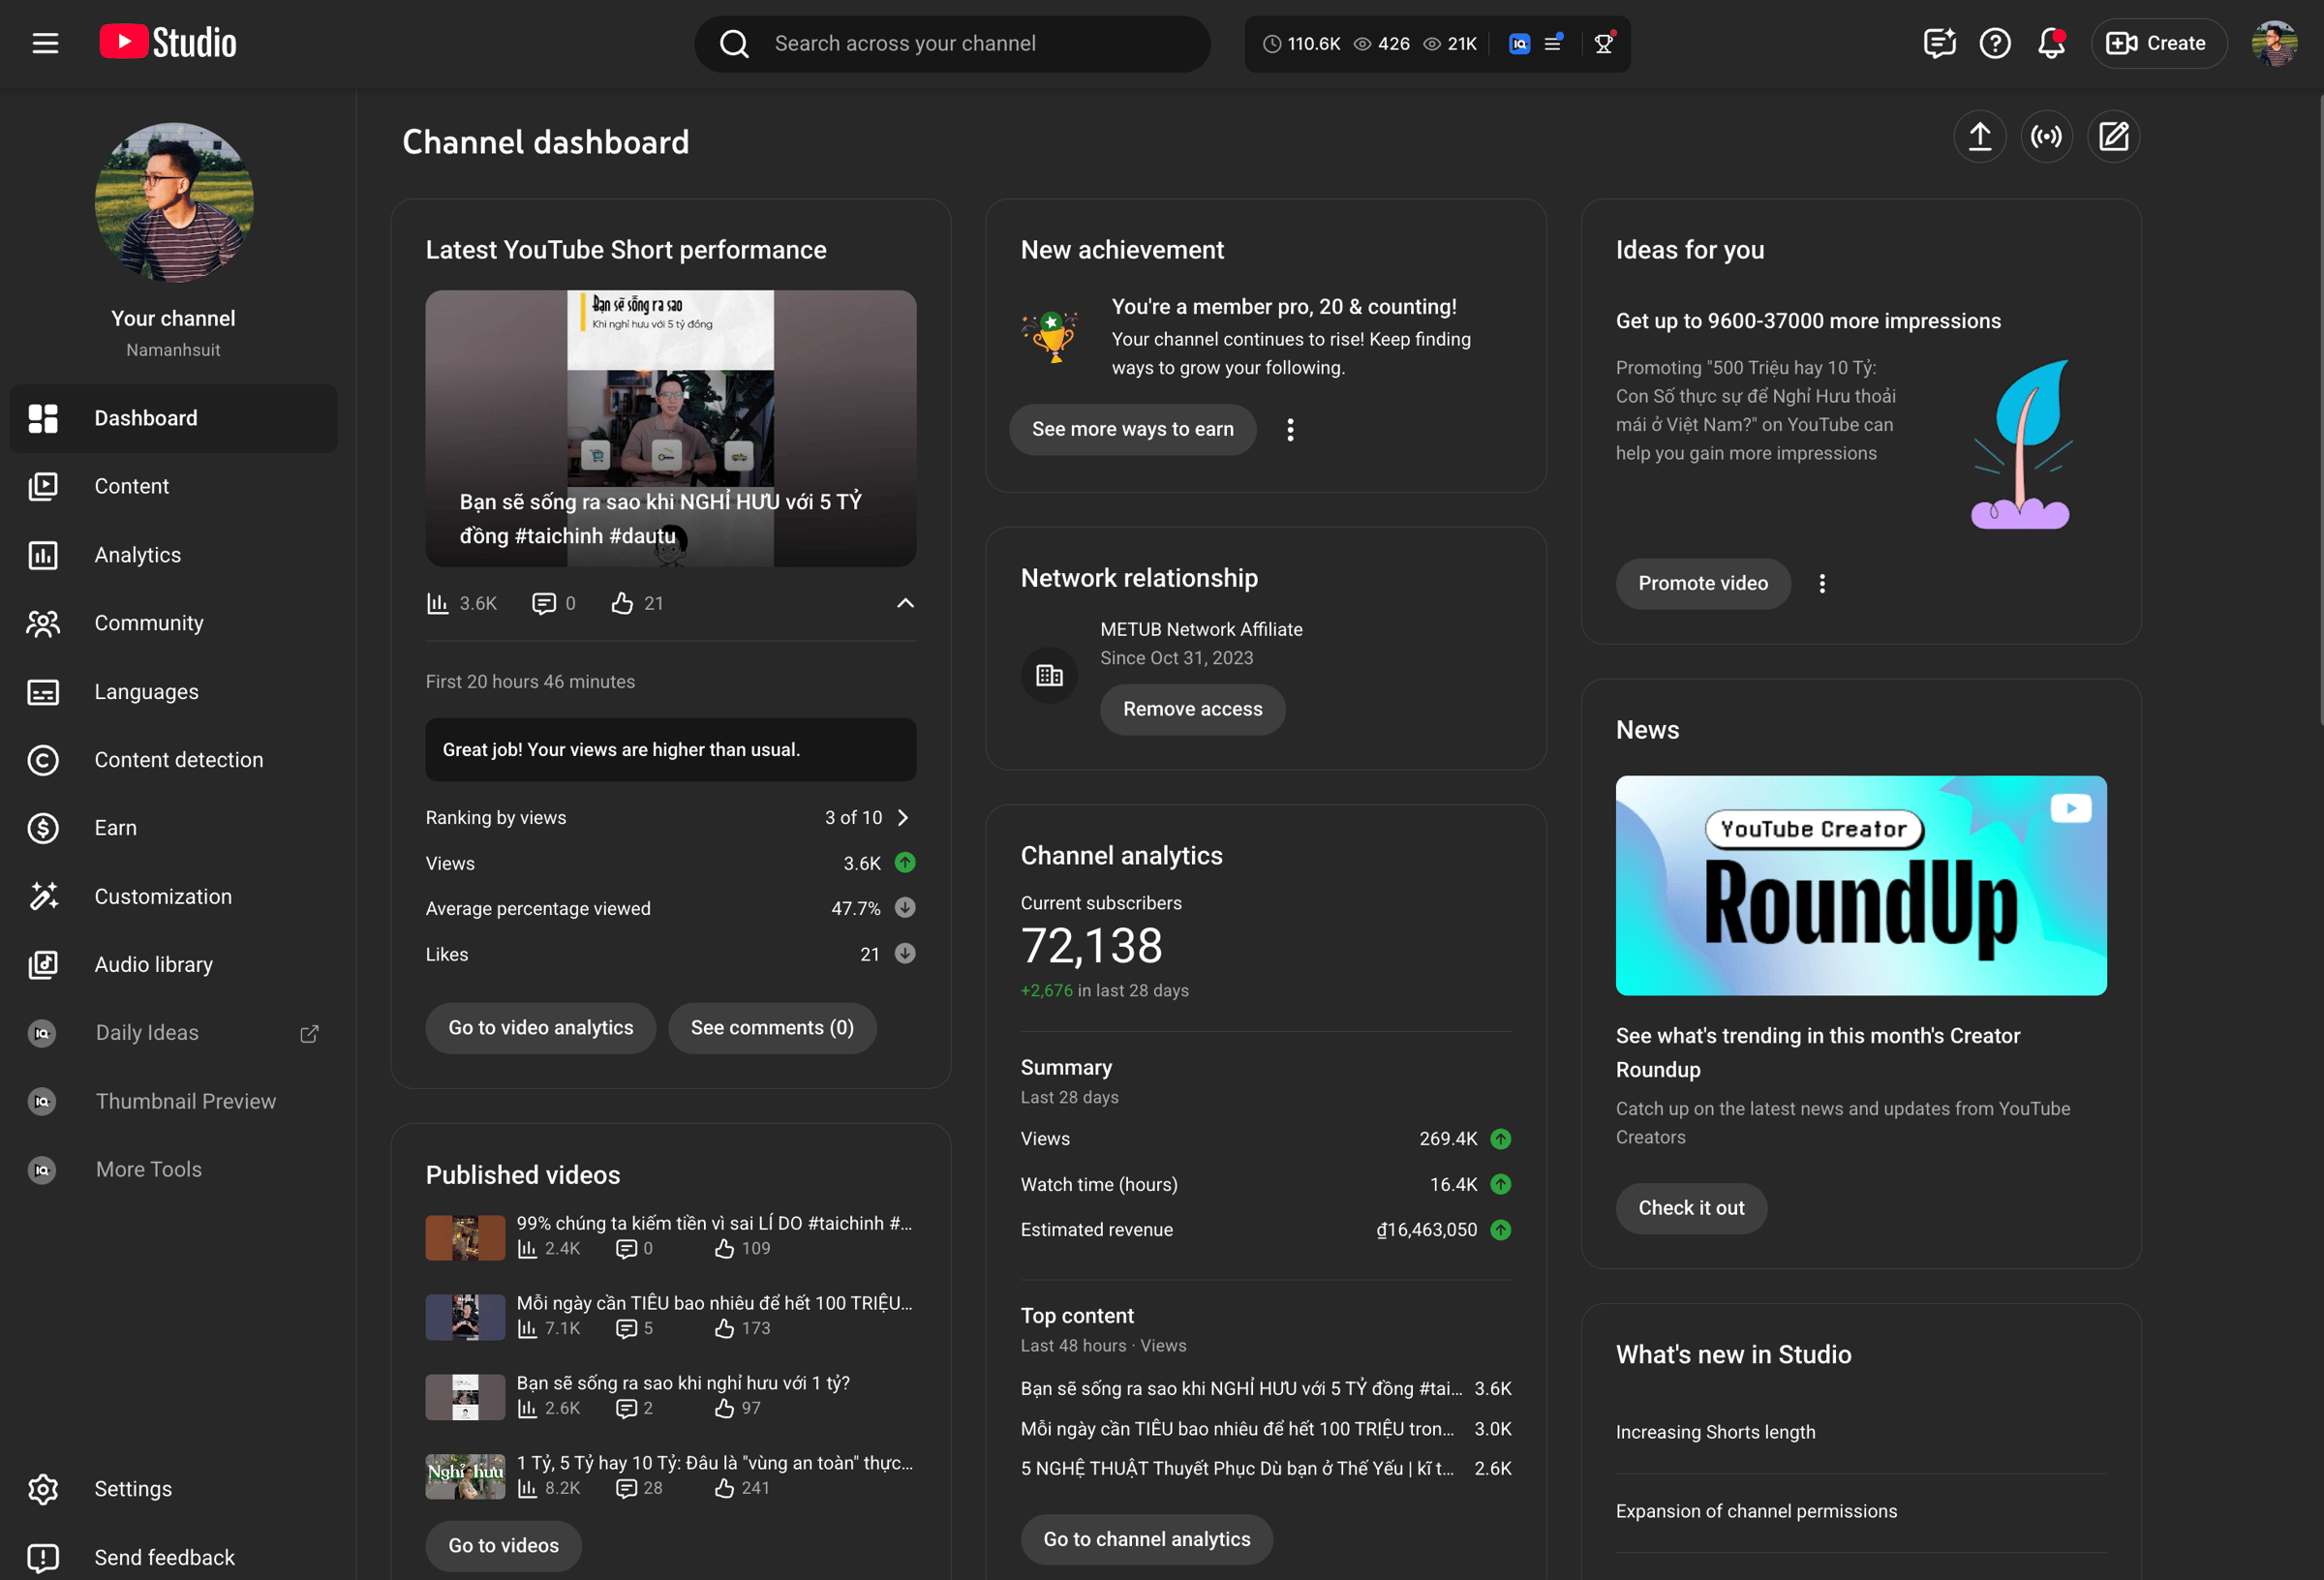Open the Help question mark icon
The width and height of the screenshot is (2324, 1580).
click(x=1995, y=43)
